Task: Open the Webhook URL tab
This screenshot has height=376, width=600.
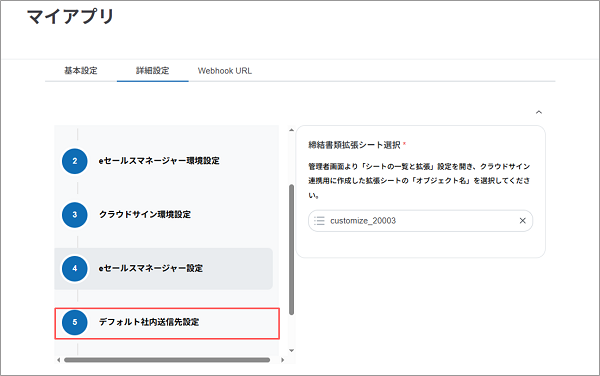Action: point(225,71)
